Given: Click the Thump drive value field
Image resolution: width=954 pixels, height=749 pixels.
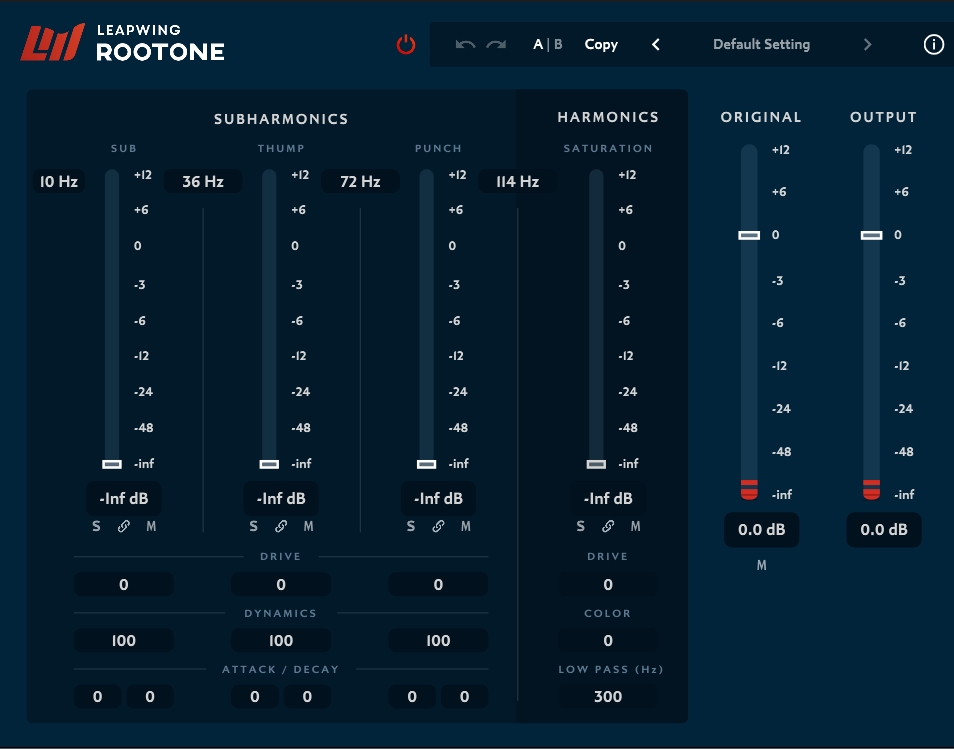Looking at the screenshot, I should (x=281, y=585).
